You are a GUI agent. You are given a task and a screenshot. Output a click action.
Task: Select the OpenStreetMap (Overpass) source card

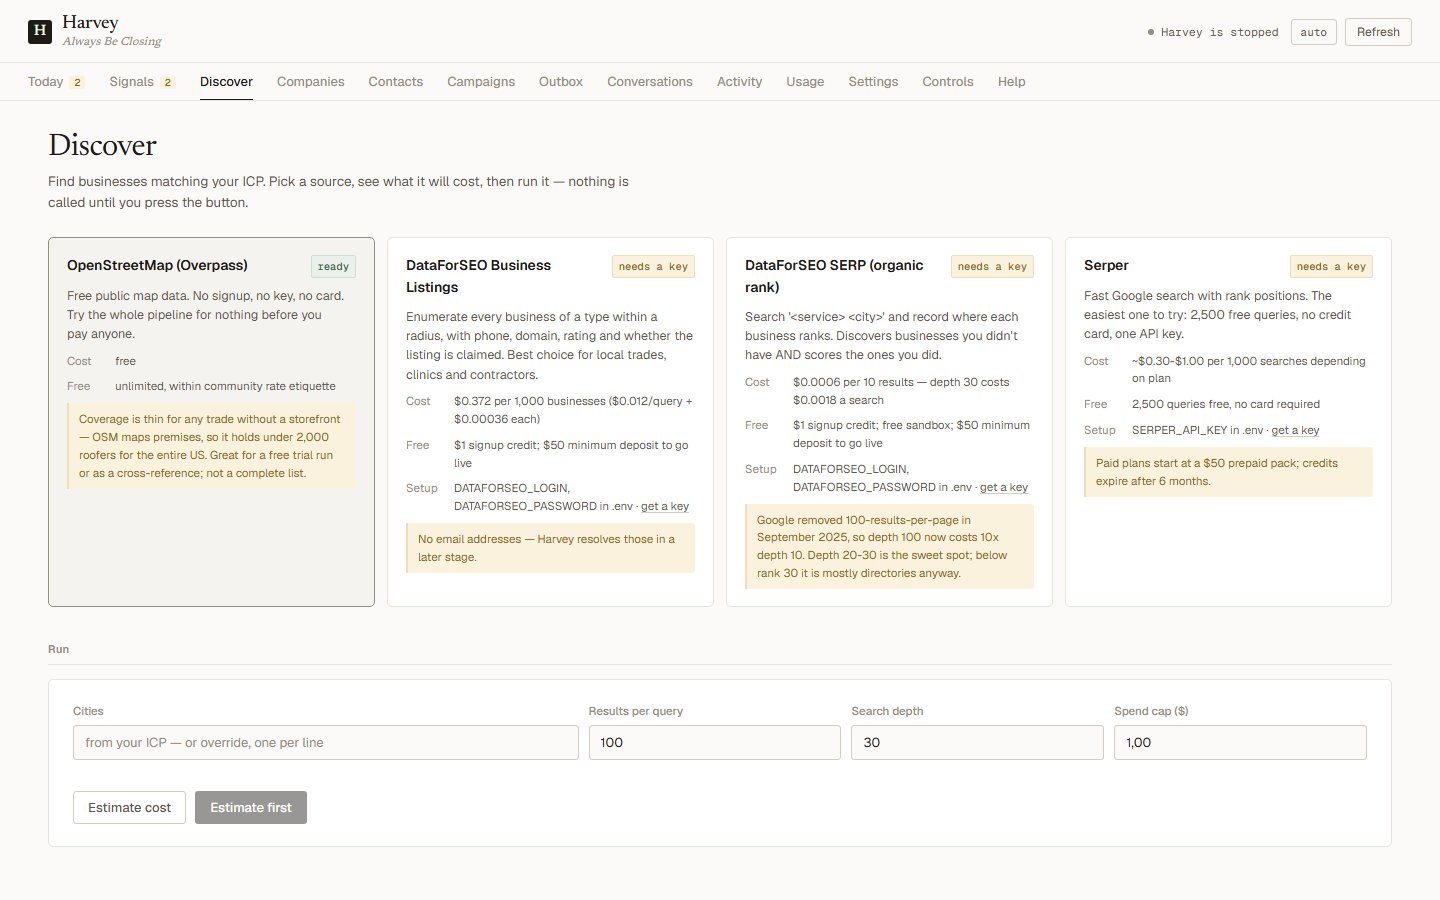pos(211,422)
